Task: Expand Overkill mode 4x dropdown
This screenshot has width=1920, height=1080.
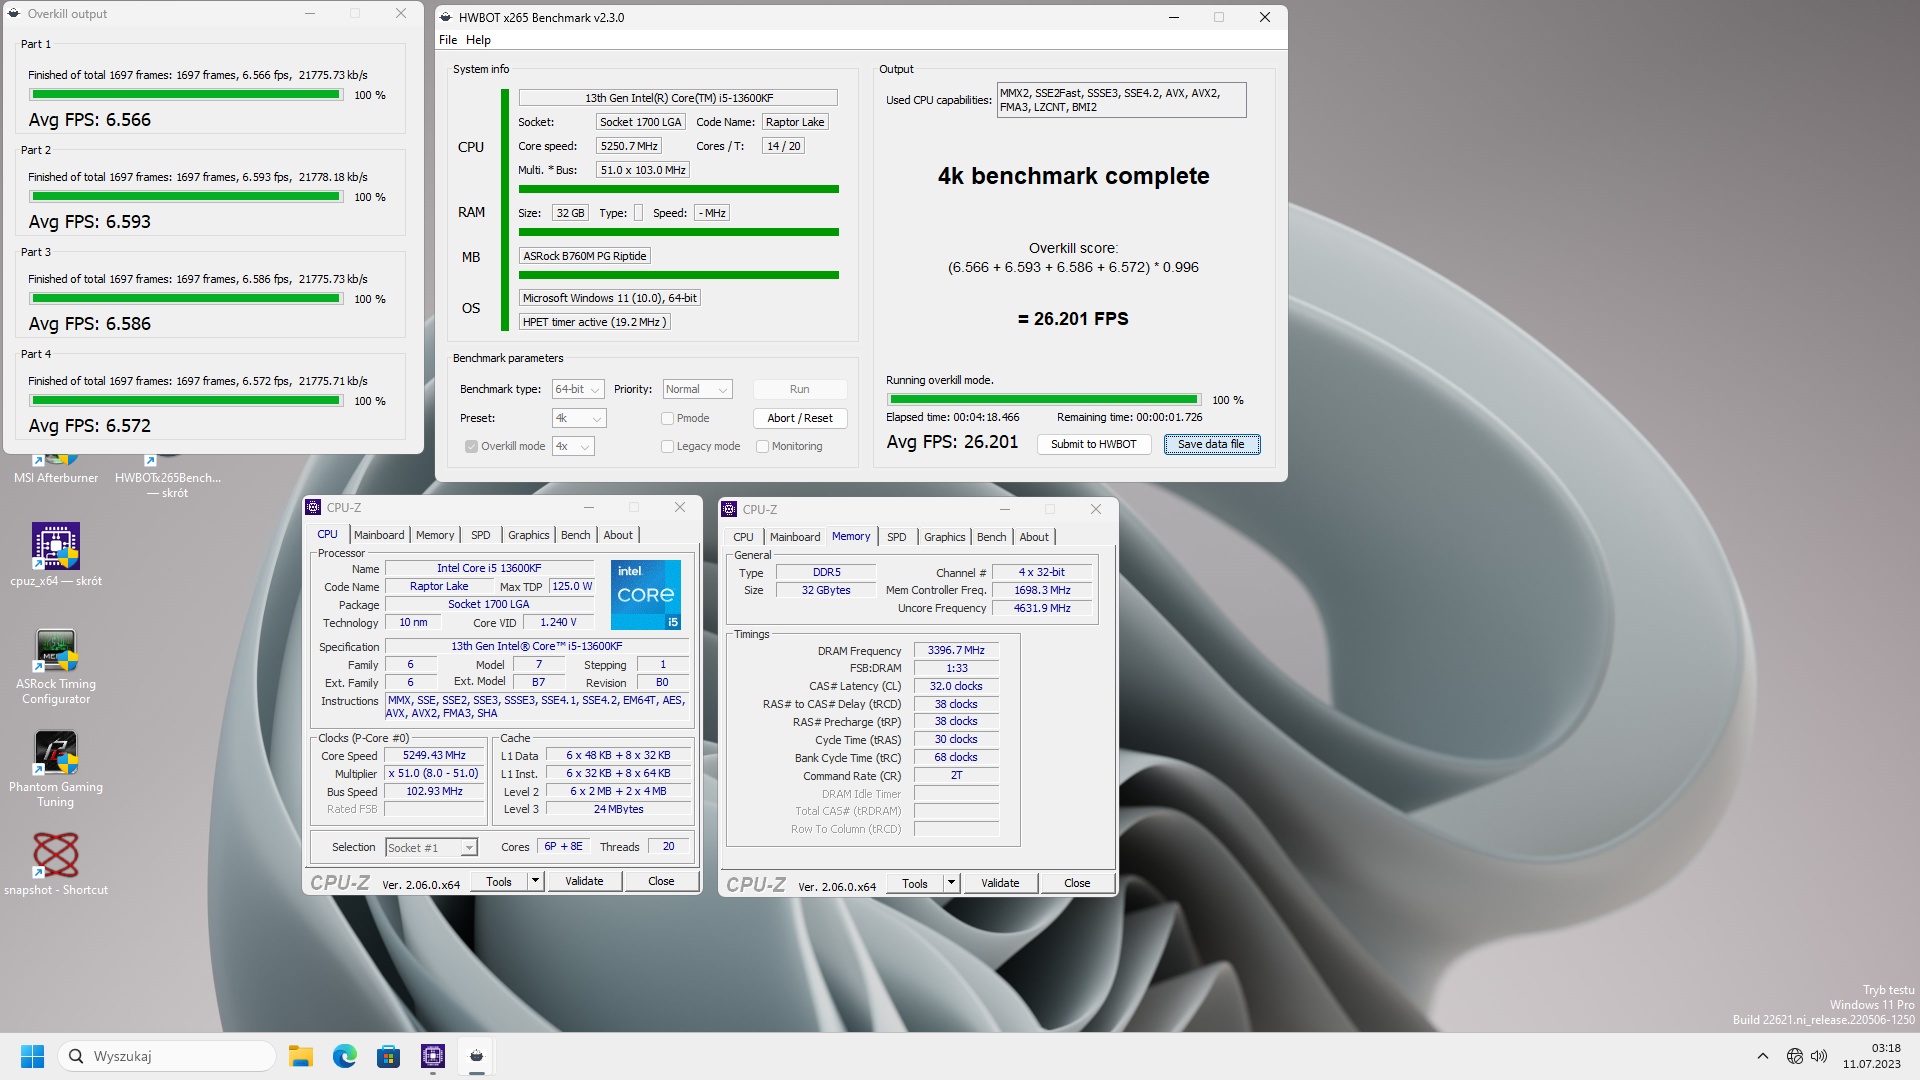Action: click(x=573, y=447)
